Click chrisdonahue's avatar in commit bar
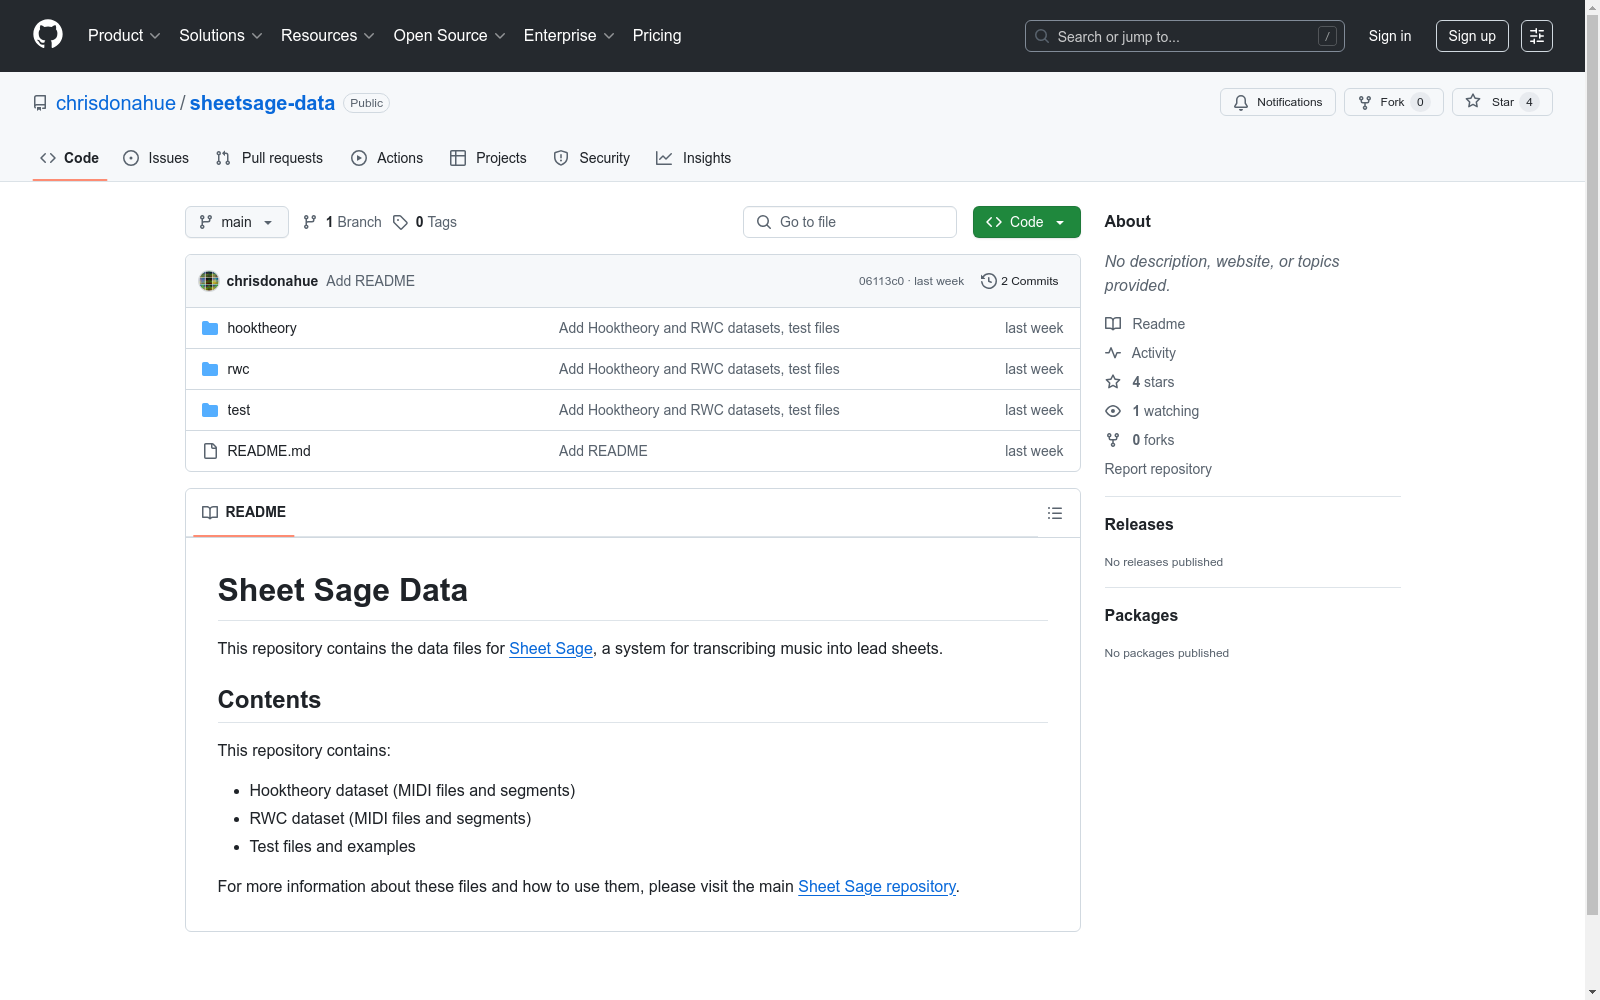The image size is (1600, 1000). click(x=209, y=281)
